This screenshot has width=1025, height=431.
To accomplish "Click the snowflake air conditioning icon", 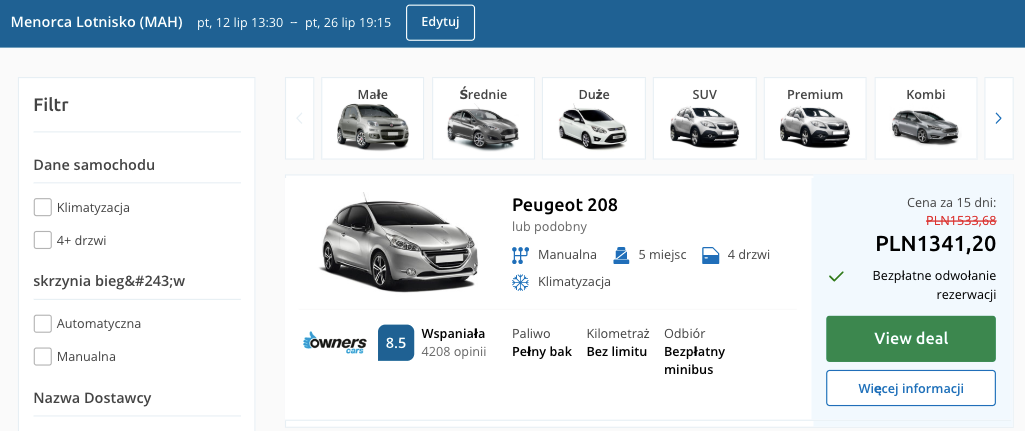I will click(x=520, y=283).
